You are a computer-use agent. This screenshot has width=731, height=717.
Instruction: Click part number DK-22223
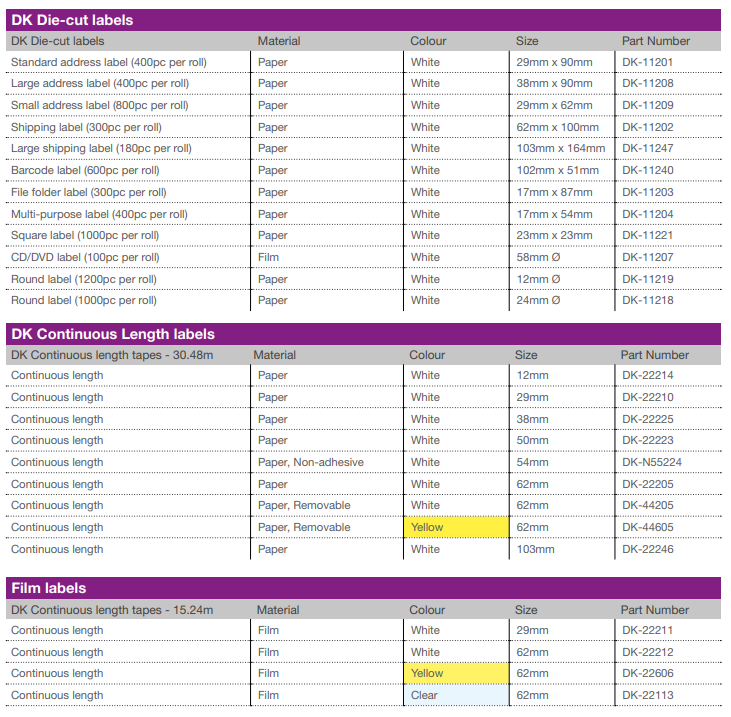[648, 440]
